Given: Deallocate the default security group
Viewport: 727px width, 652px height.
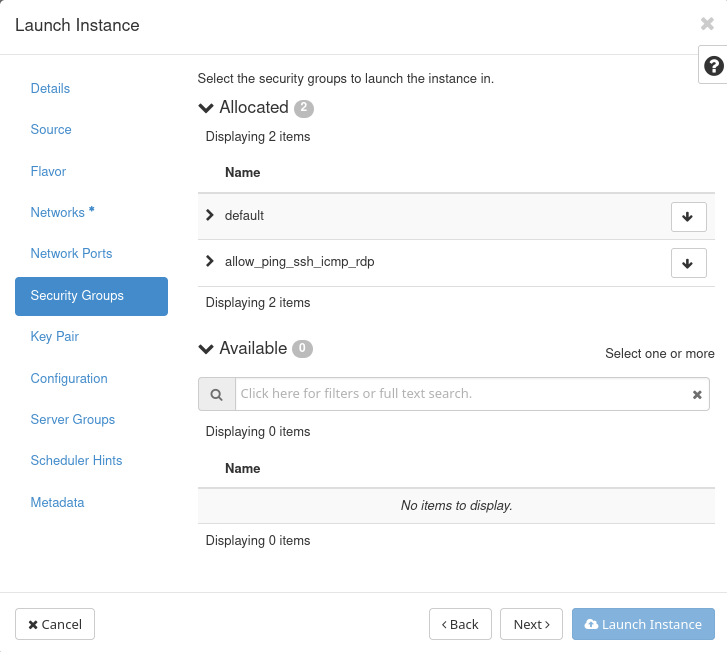Looking at the screenshot, I should tap(688, 216).
